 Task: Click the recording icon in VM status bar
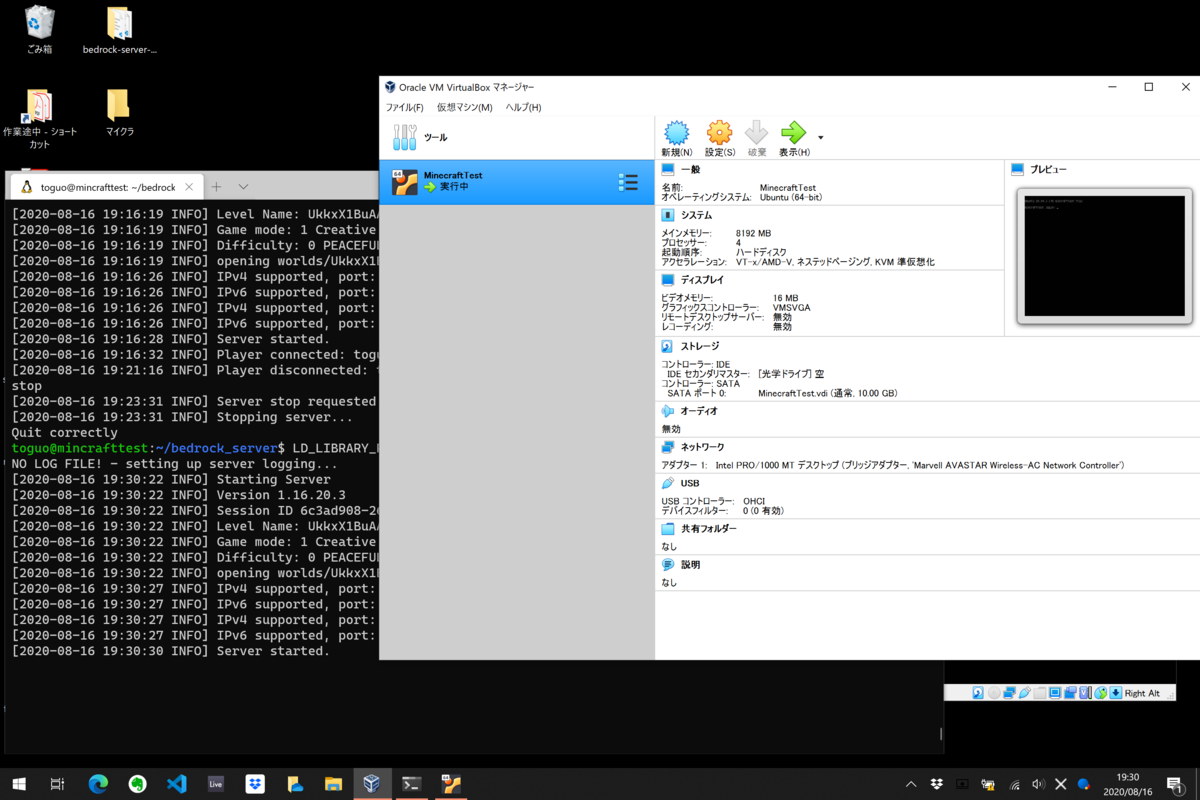click(x=1070, y=693)
